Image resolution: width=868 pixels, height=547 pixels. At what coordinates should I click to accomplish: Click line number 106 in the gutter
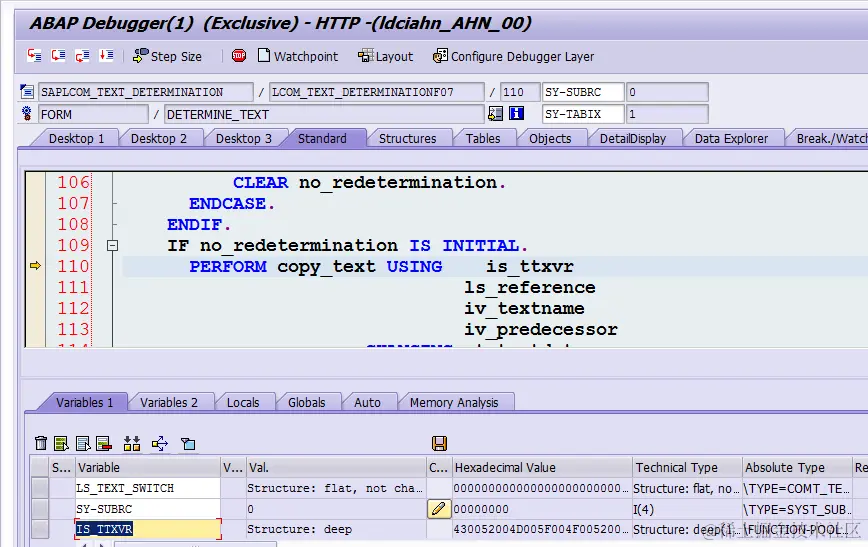[74, 182]
